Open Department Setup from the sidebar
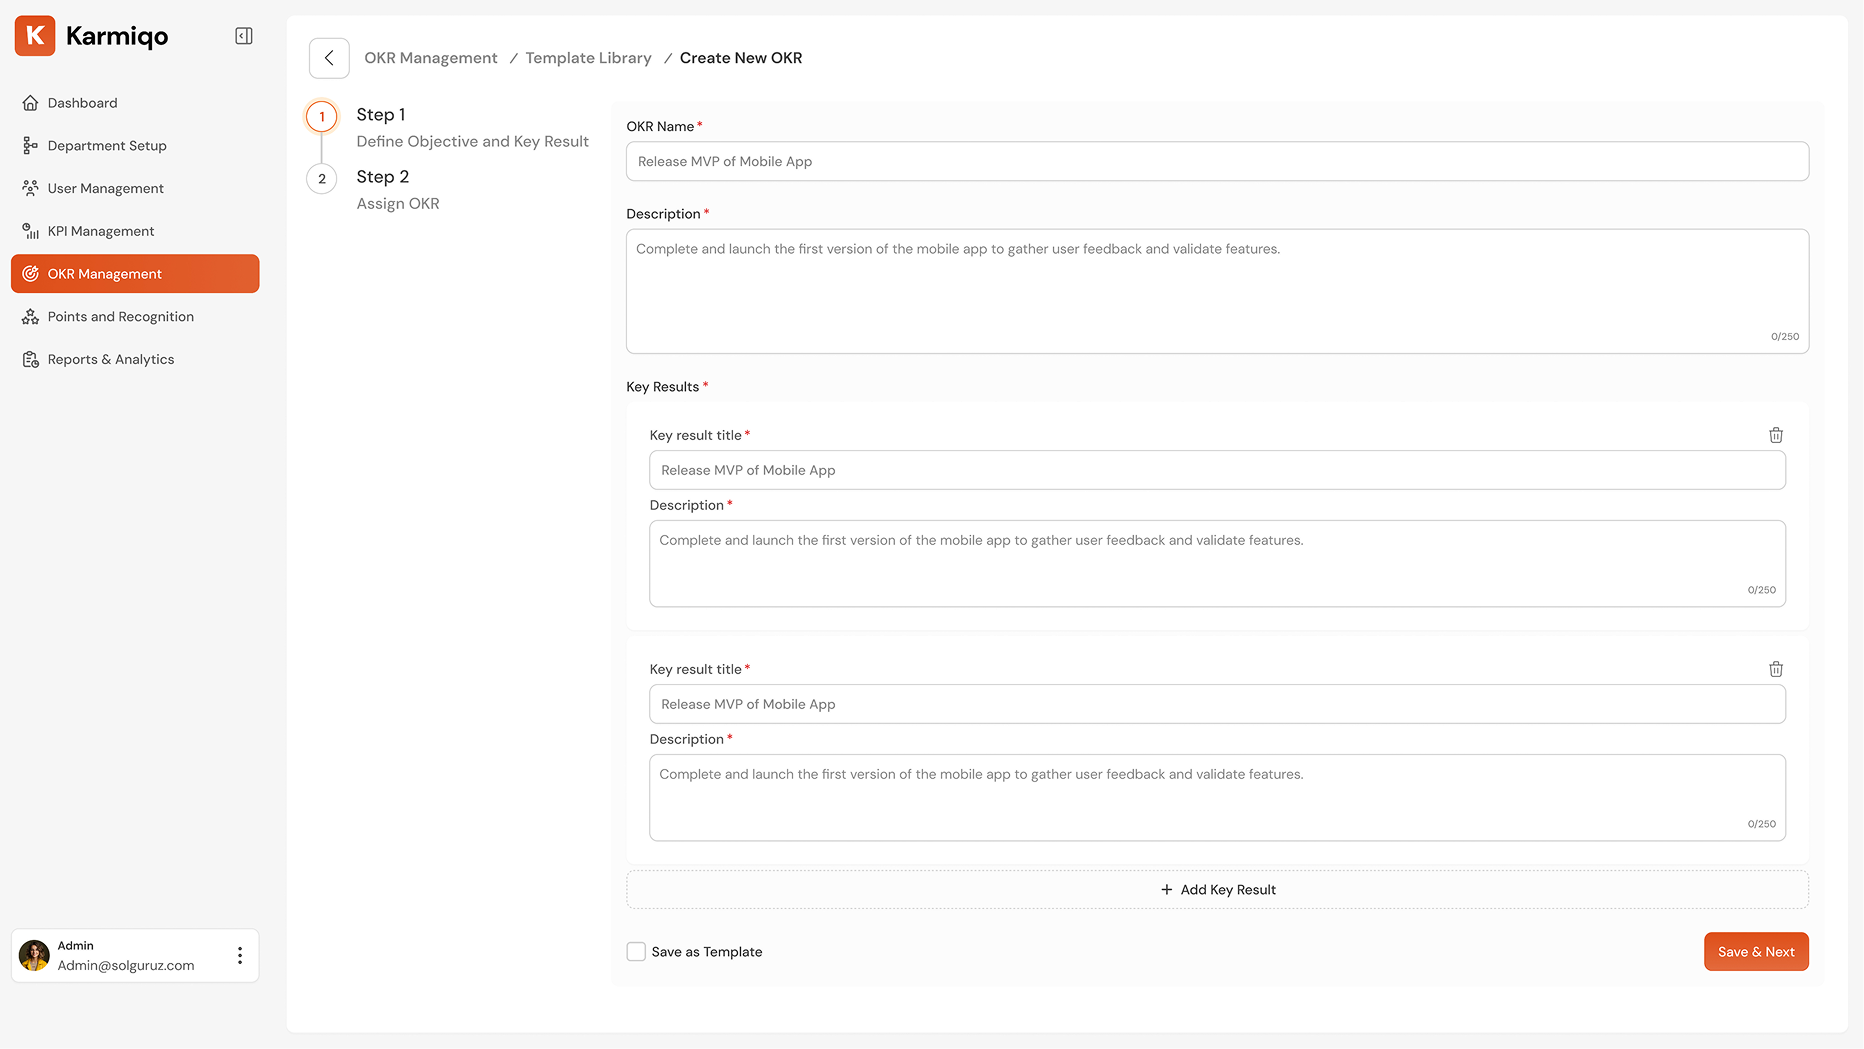The image size is (1864, 1049). [135, 146]
